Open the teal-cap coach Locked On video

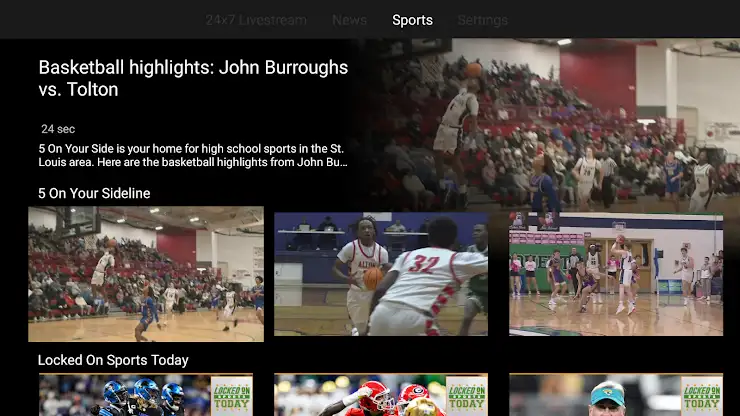click(x=616, y=395)
